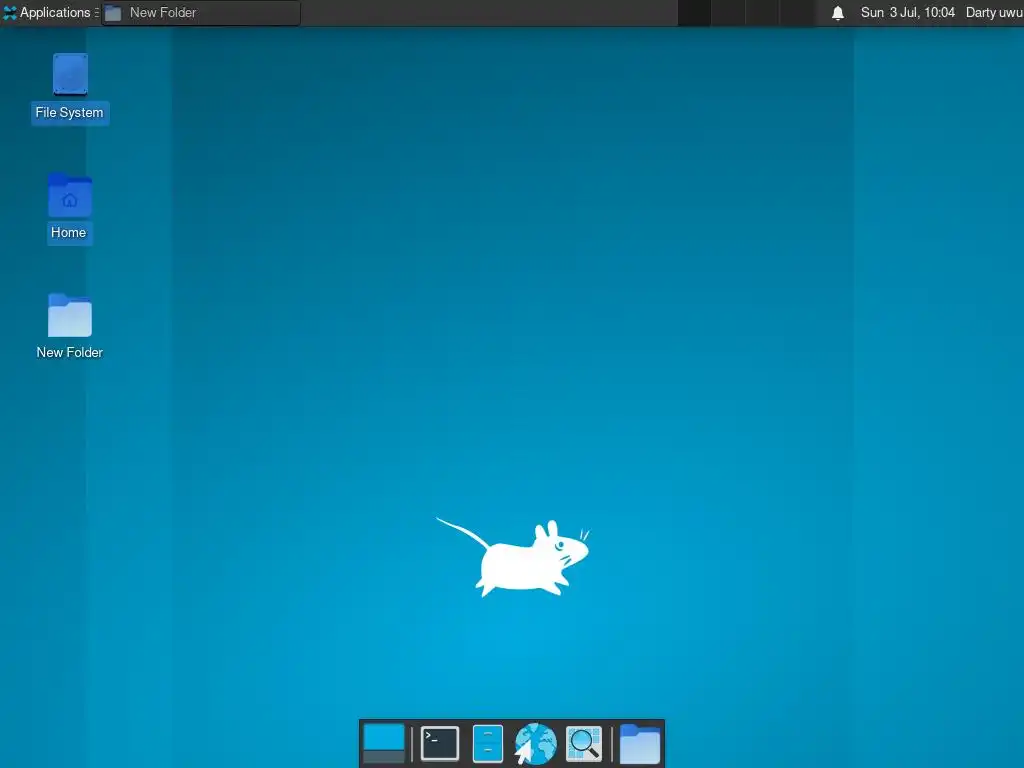1024x768 pixels.
Task: Click the Show Desktop button in the dock
Action: click(384, 743)
